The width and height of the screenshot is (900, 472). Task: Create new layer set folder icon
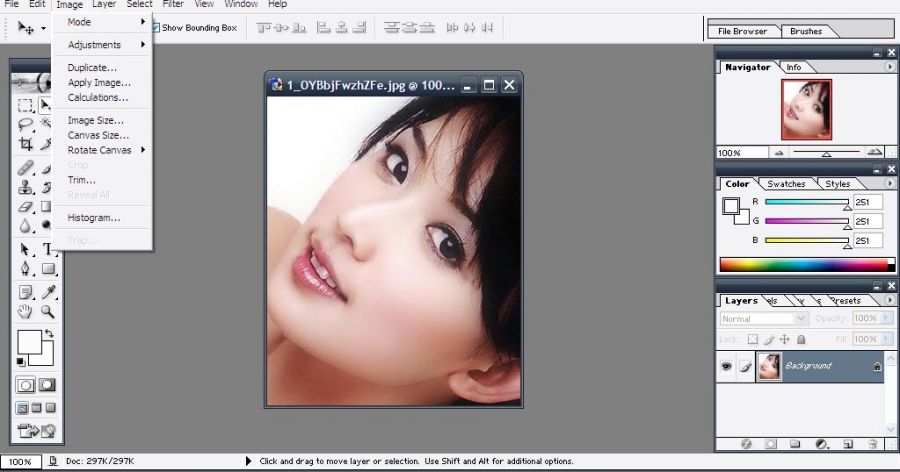tap(795, 444)
